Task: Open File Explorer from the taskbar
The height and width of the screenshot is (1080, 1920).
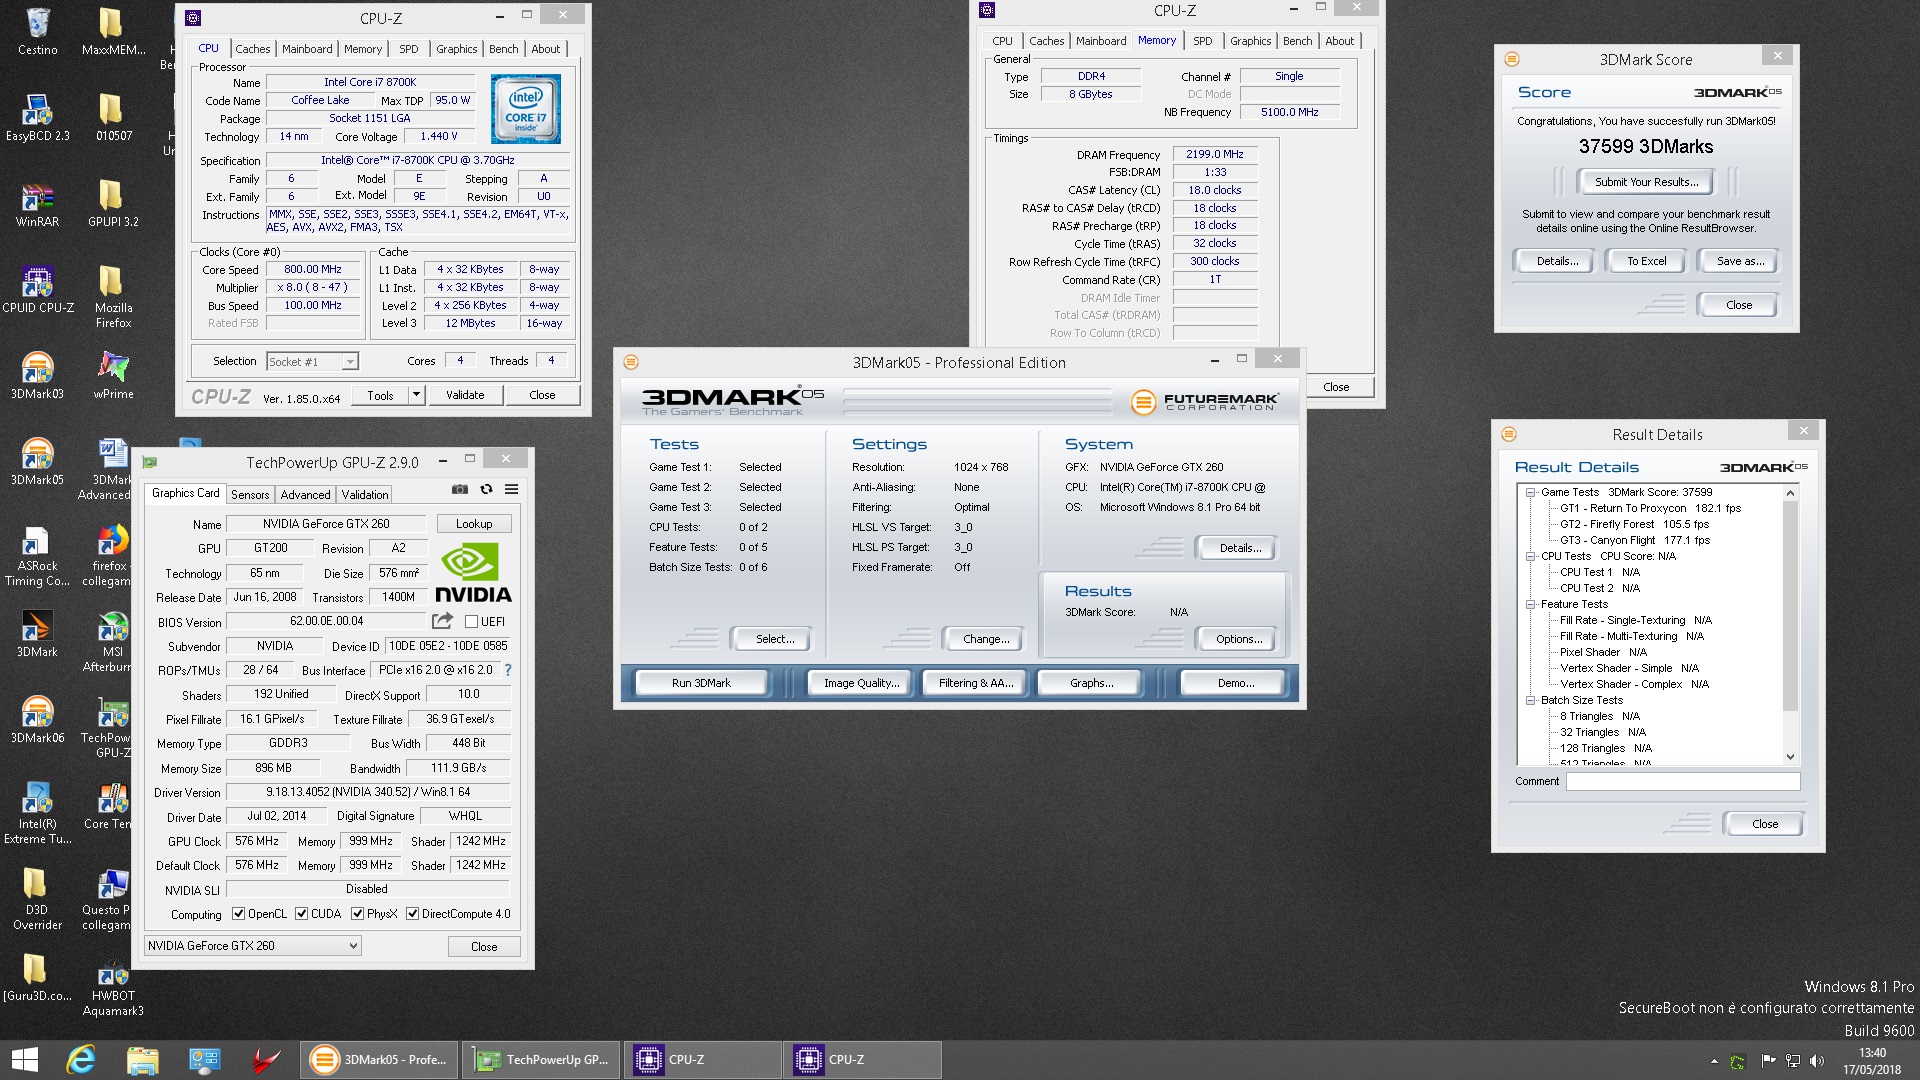Action: (x=143, y=1060)
